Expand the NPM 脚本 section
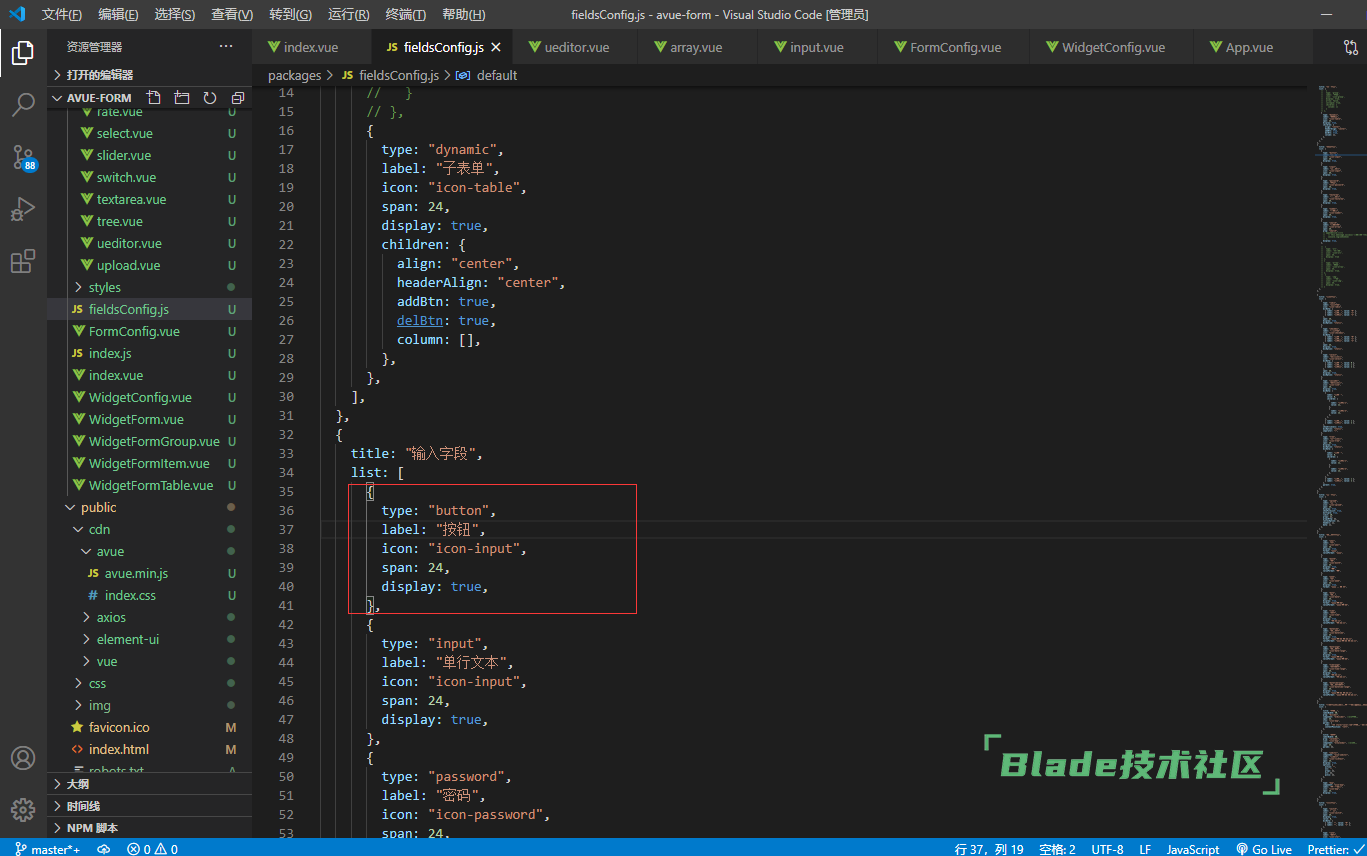Viewport: 1367px width, 856px height. coord(150,827)
